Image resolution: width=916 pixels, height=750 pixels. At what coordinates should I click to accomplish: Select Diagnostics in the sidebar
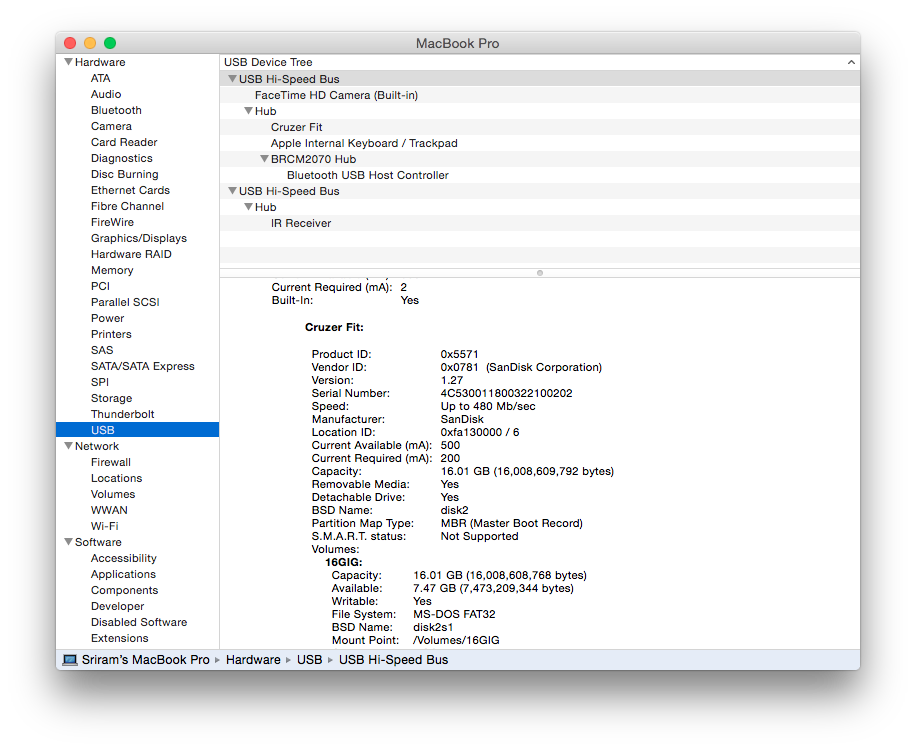click(x=122, y=158)
